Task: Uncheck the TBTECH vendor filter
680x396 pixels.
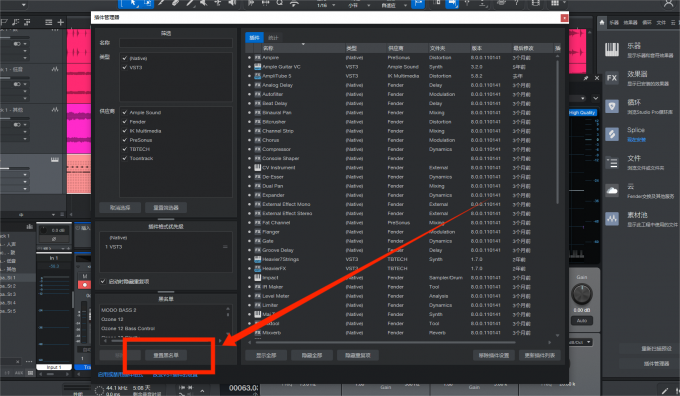Action: [x=125, y=149]
